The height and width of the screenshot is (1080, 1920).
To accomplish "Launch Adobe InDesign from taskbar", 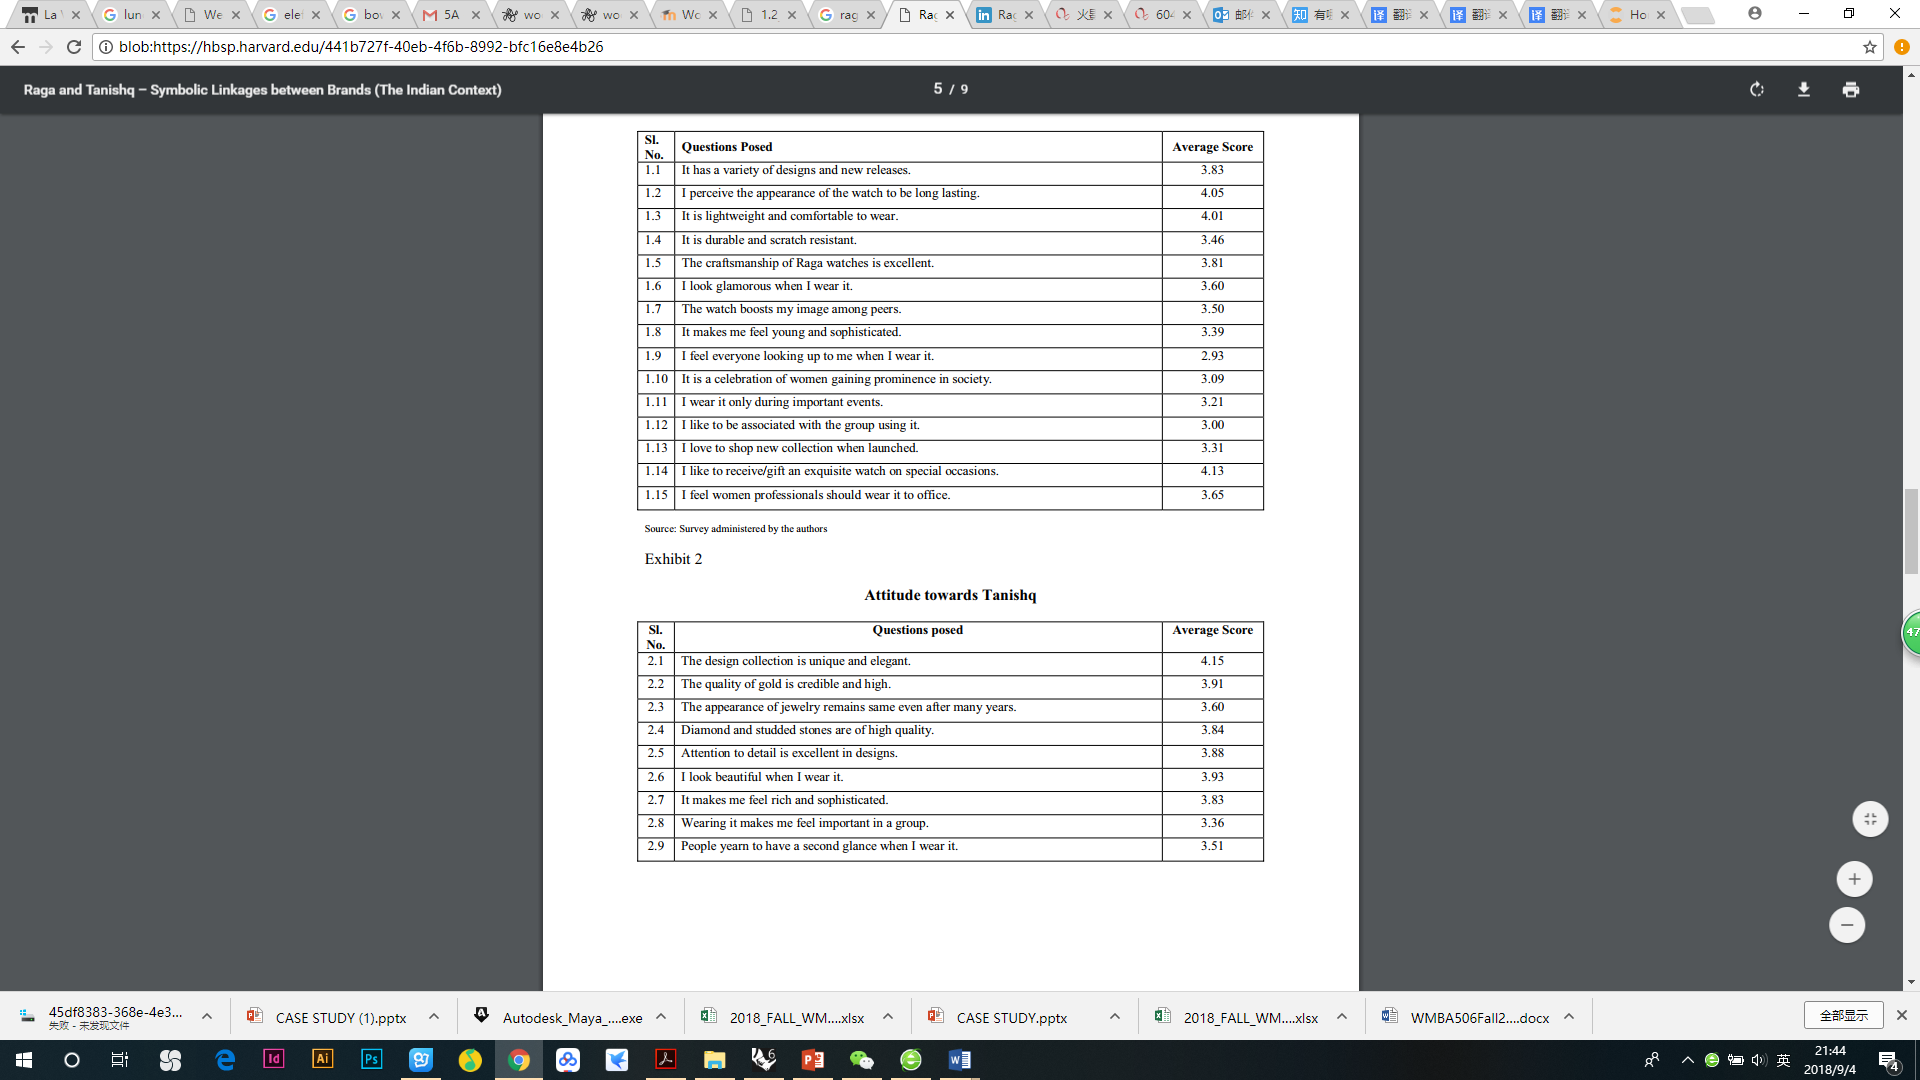I will point(273,1059).
